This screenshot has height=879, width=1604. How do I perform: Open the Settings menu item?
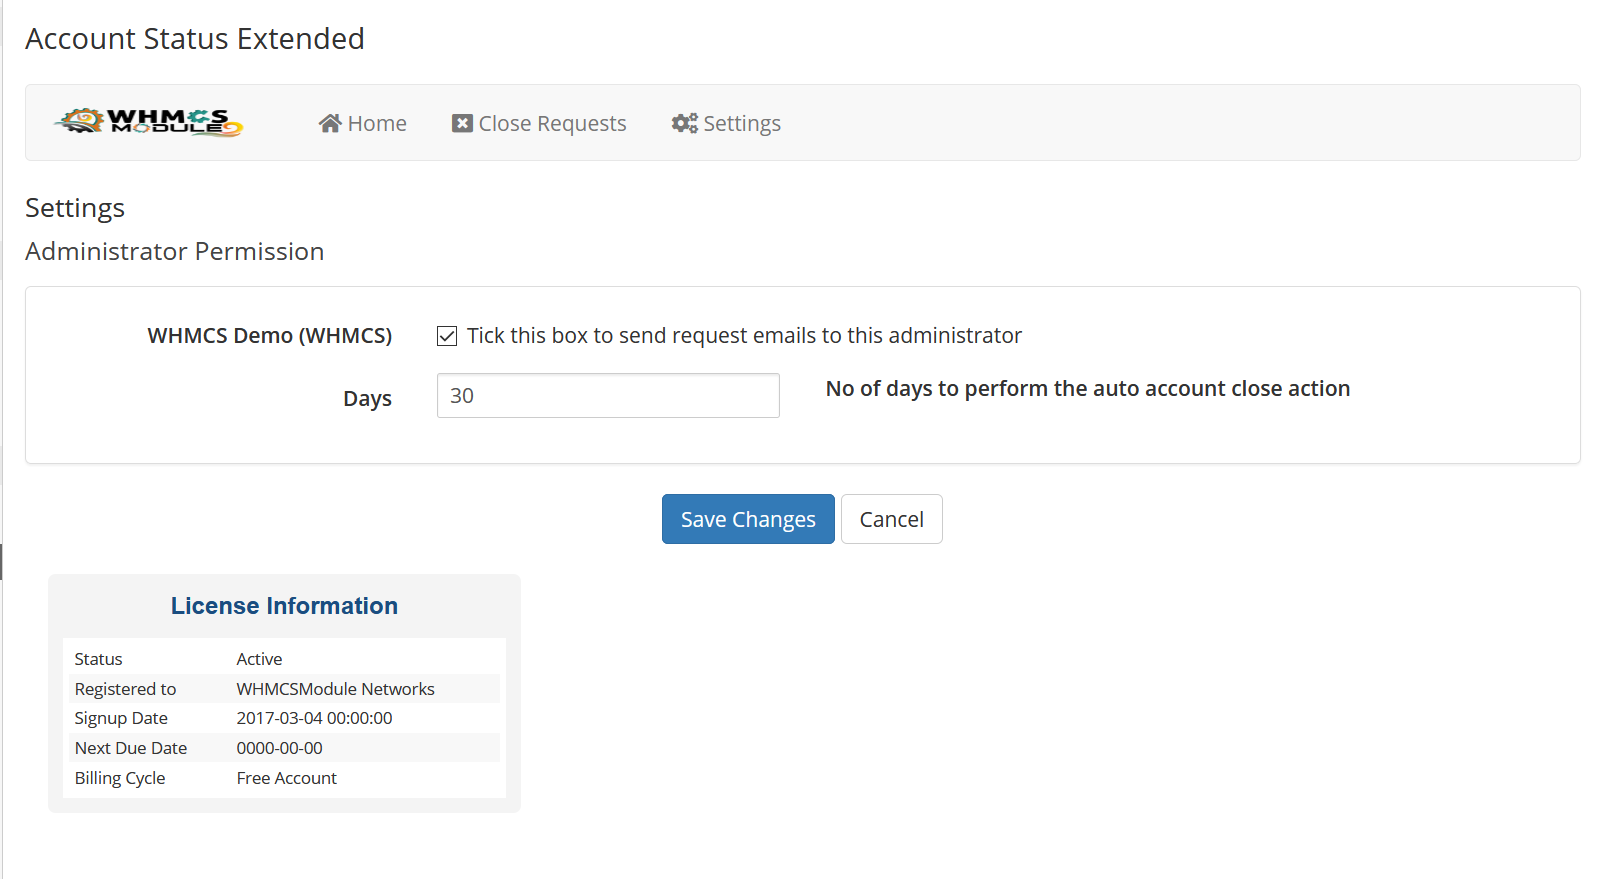tap(726, 123)
